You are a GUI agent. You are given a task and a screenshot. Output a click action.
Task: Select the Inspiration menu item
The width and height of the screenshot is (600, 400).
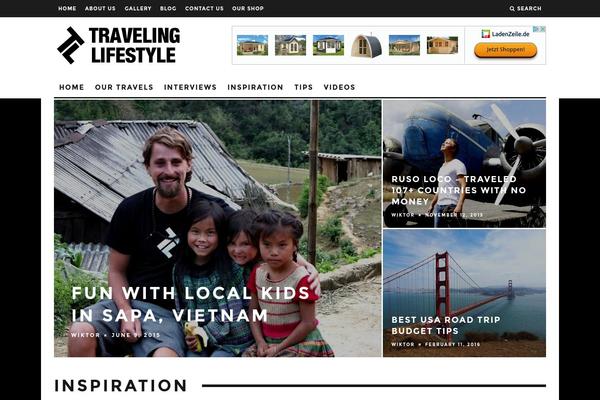point(255,87)
